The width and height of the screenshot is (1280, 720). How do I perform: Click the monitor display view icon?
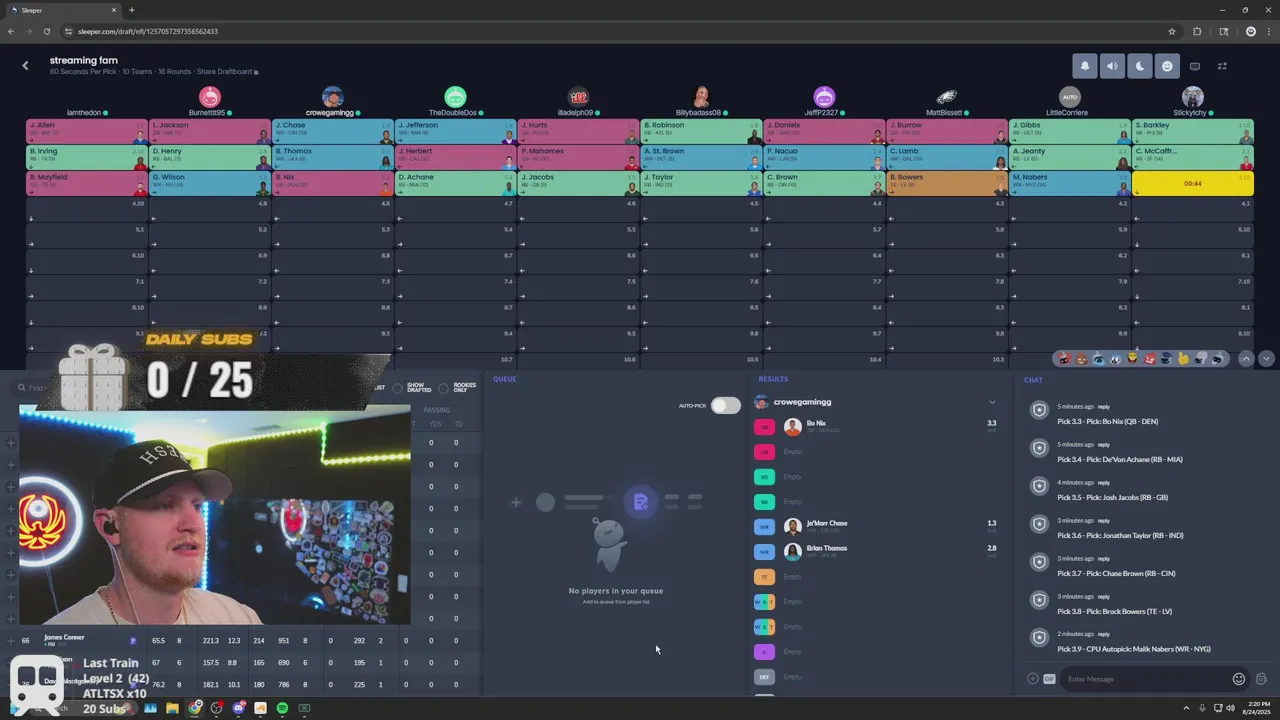point(1195,66)
